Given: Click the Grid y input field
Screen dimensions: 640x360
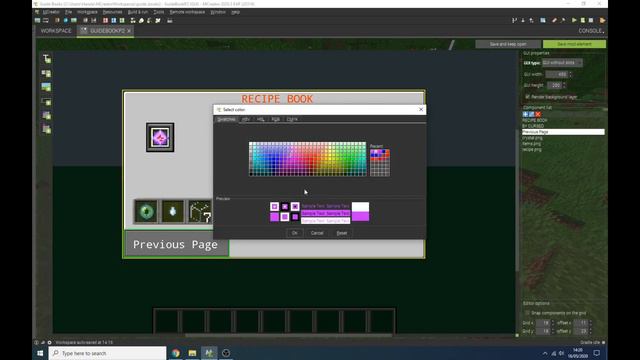Looking at the screenshot, I should 543,331.
